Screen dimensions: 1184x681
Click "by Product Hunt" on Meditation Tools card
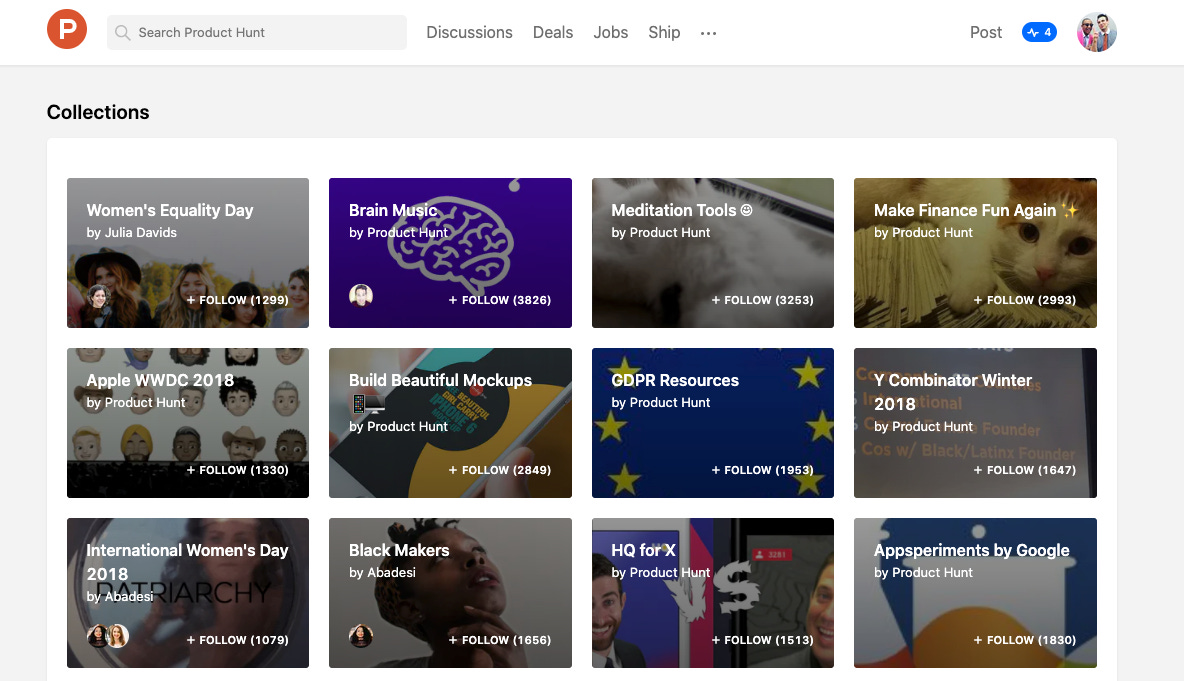[661, 233]
